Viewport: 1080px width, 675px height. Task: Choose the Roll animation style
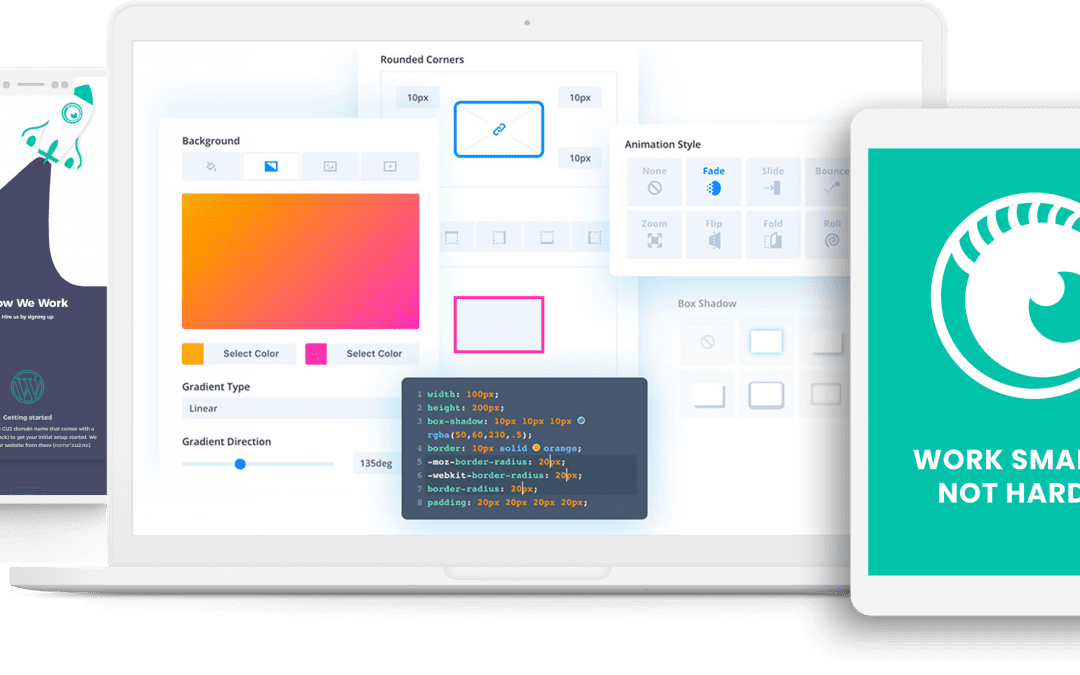click(829, 235)
